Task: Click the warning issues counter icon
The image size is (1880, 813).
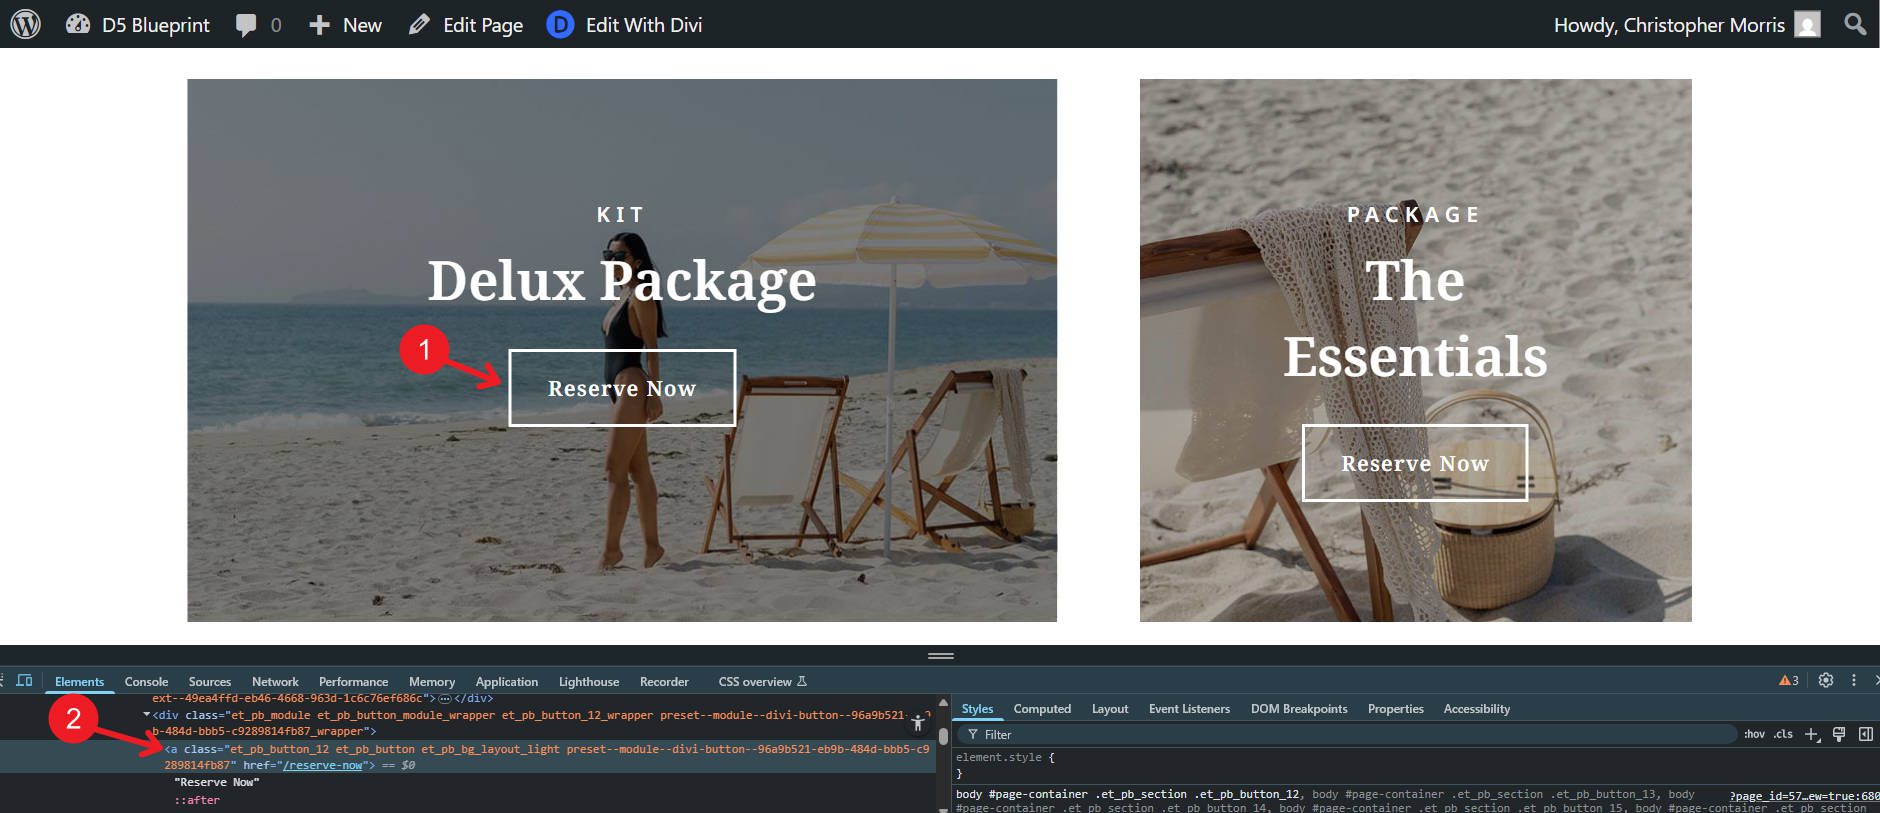Action: [x=1789, y=681]
